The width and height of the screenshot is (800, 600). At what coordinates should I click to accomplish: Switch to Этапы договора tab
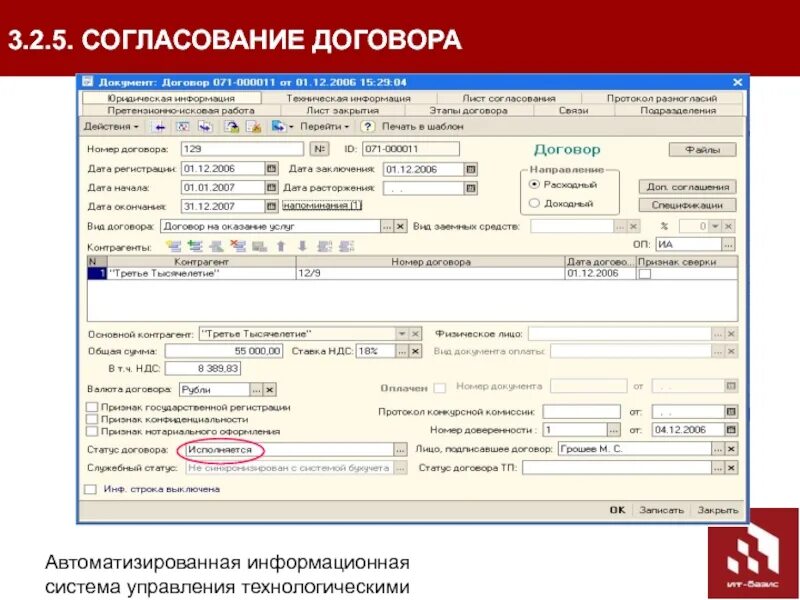point(468,110)
